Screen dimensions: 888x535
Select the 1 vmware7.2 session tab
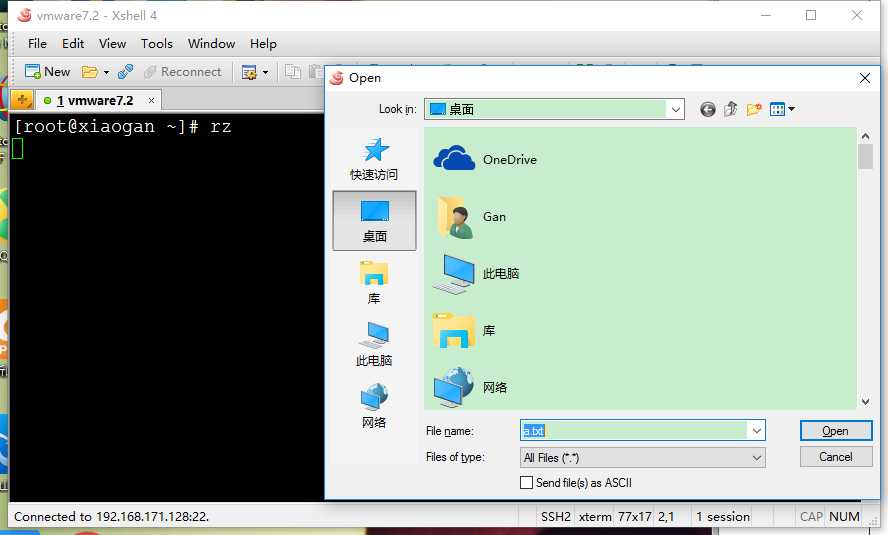(94, 101)
